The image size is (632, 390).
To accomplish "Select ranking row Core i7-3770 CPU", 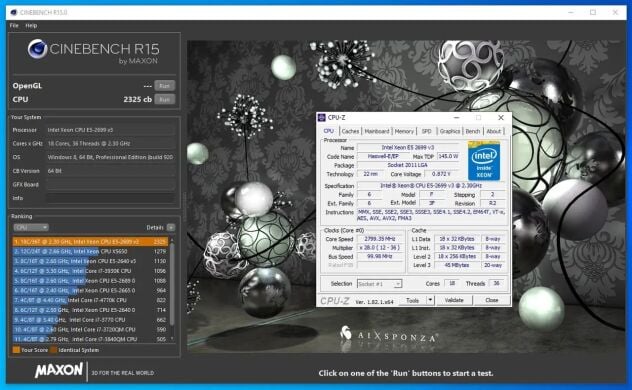I will (x=90, y=319).
